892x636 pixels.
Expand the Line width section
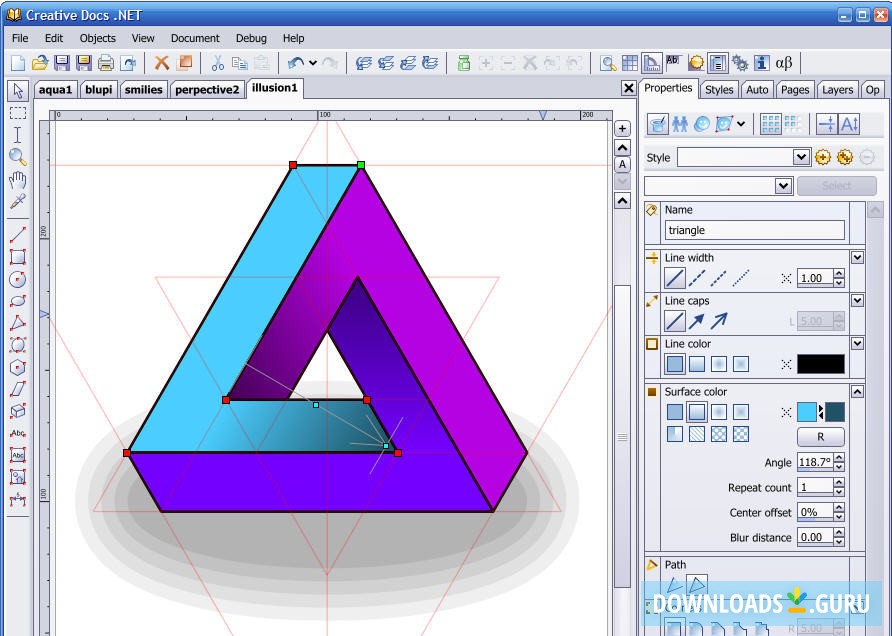click(x=857, y=257)
